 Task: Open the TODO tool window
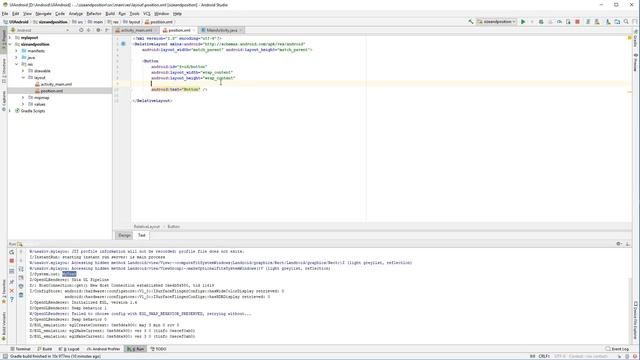coord(158,349)
